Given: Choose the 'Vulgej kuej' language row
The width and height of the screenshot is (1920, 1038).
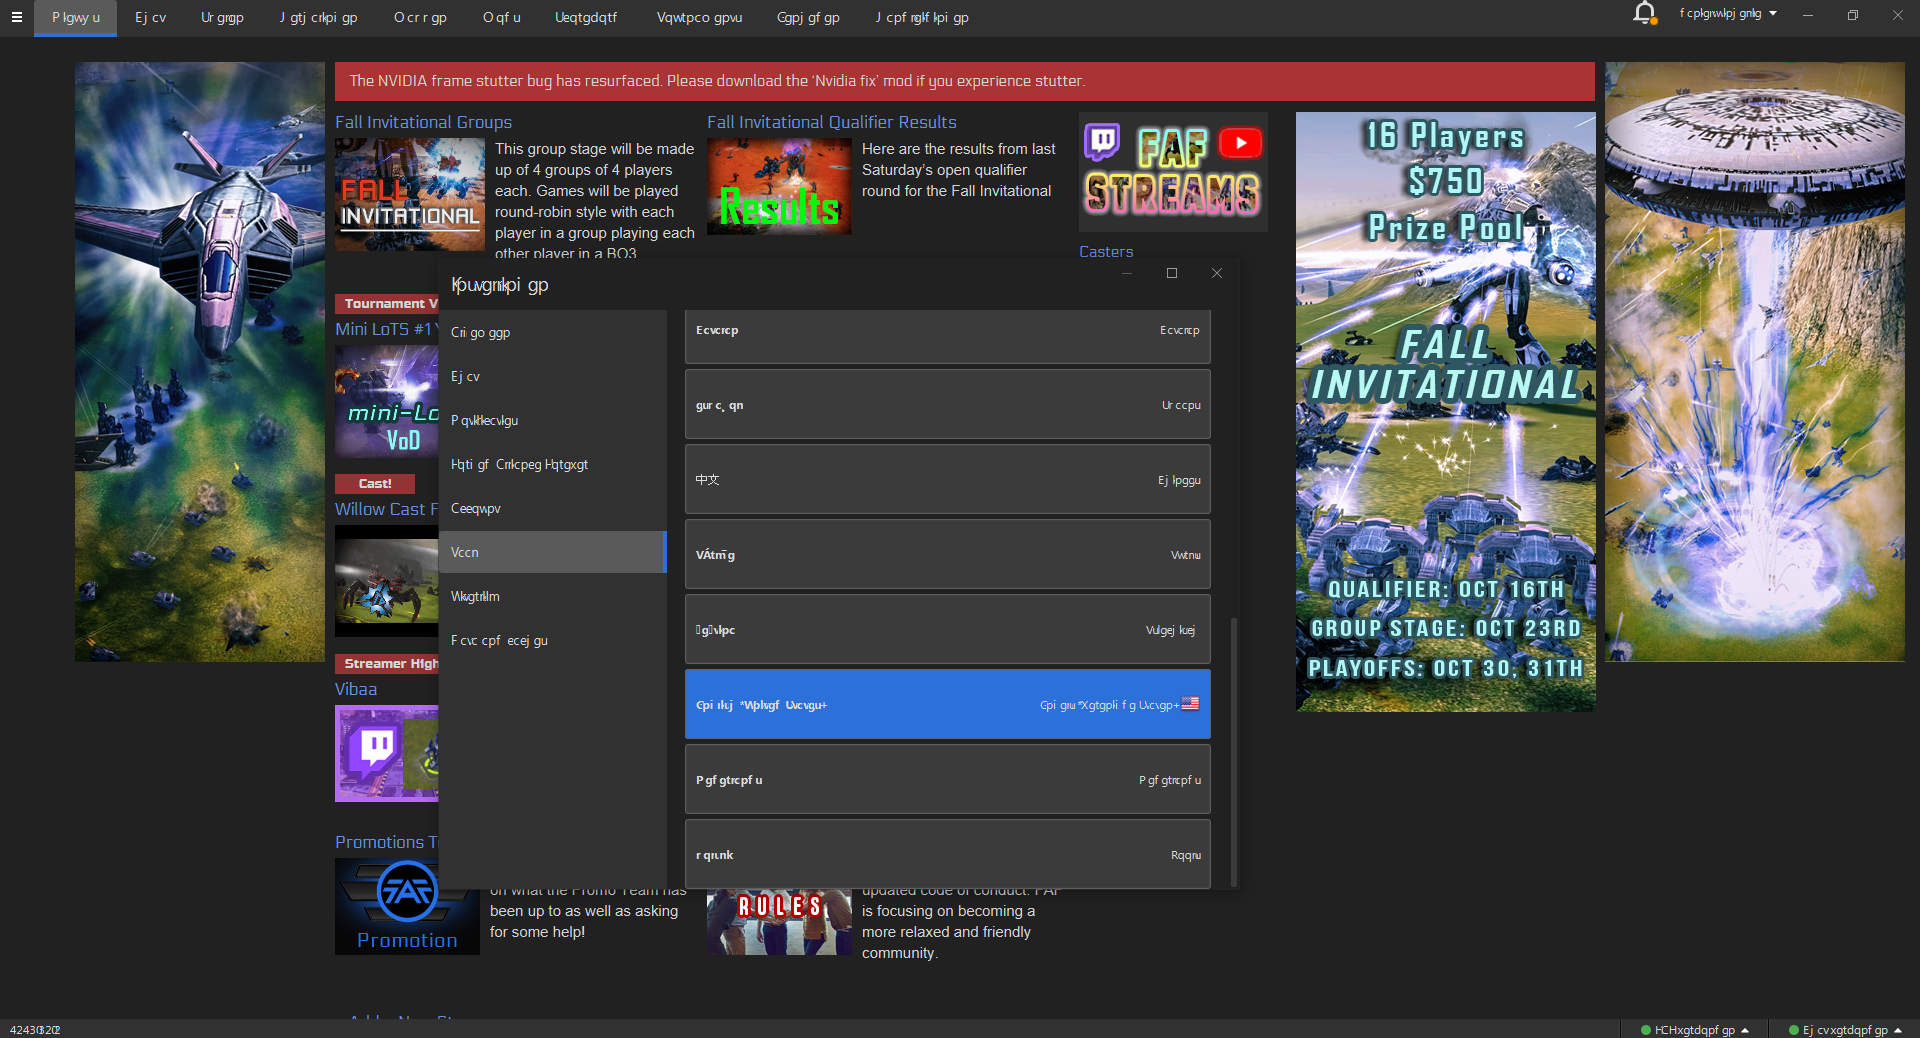Looking at the screenshot, I should click(947, 629).
